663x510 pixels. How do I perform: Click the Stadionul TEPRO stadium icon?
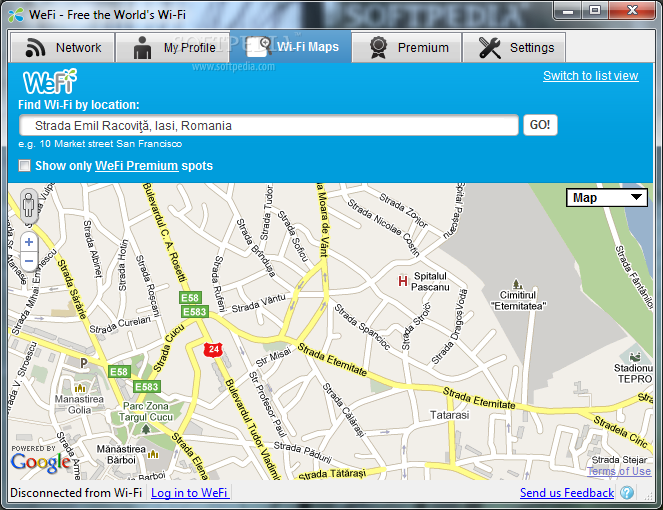click(635, 357)
